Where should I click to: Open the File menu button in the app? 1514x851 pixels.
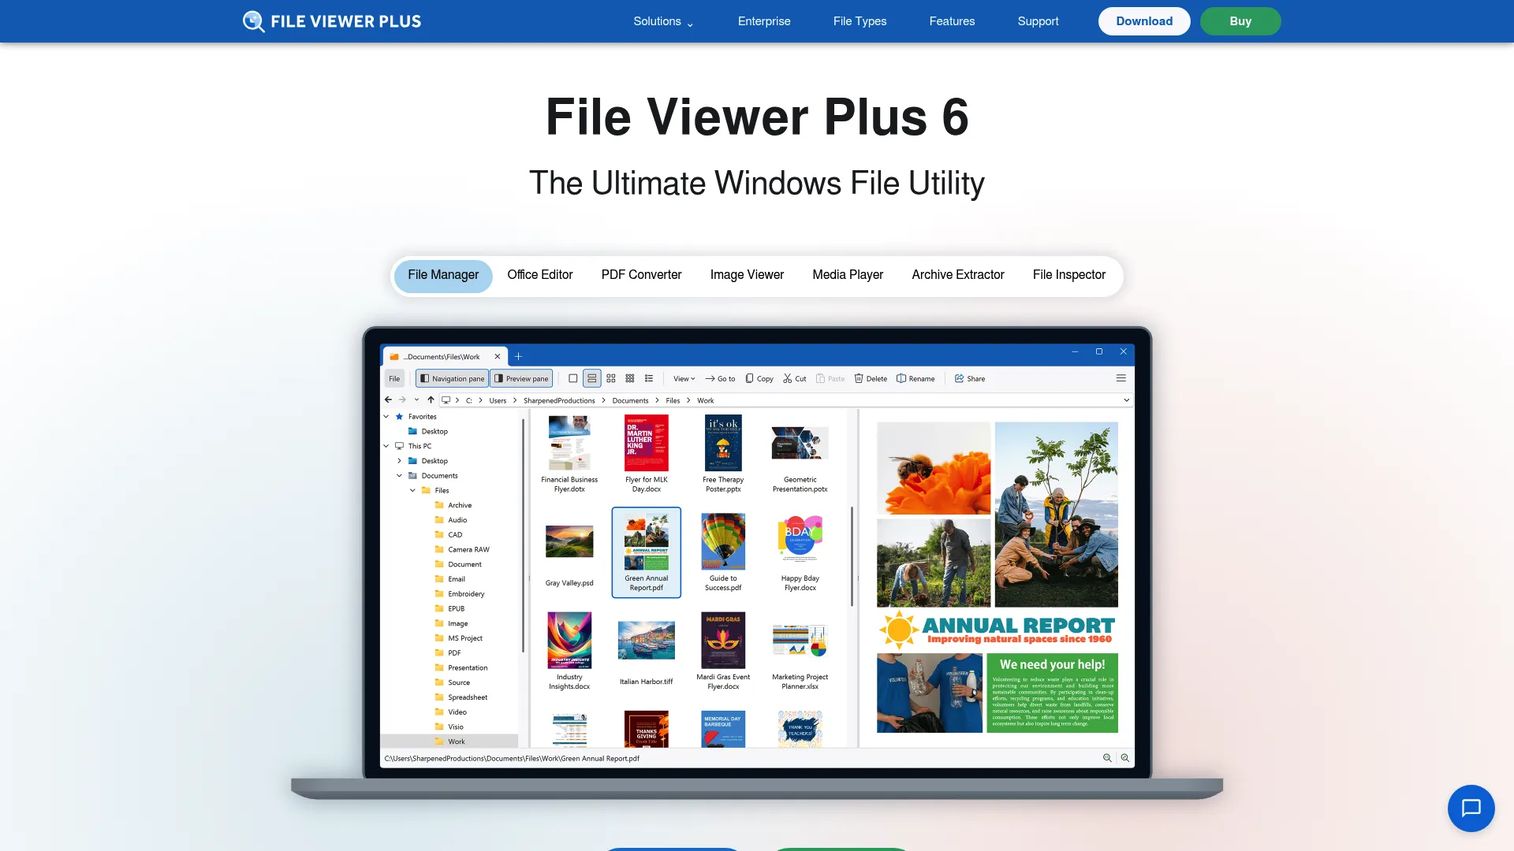point(394,379)
